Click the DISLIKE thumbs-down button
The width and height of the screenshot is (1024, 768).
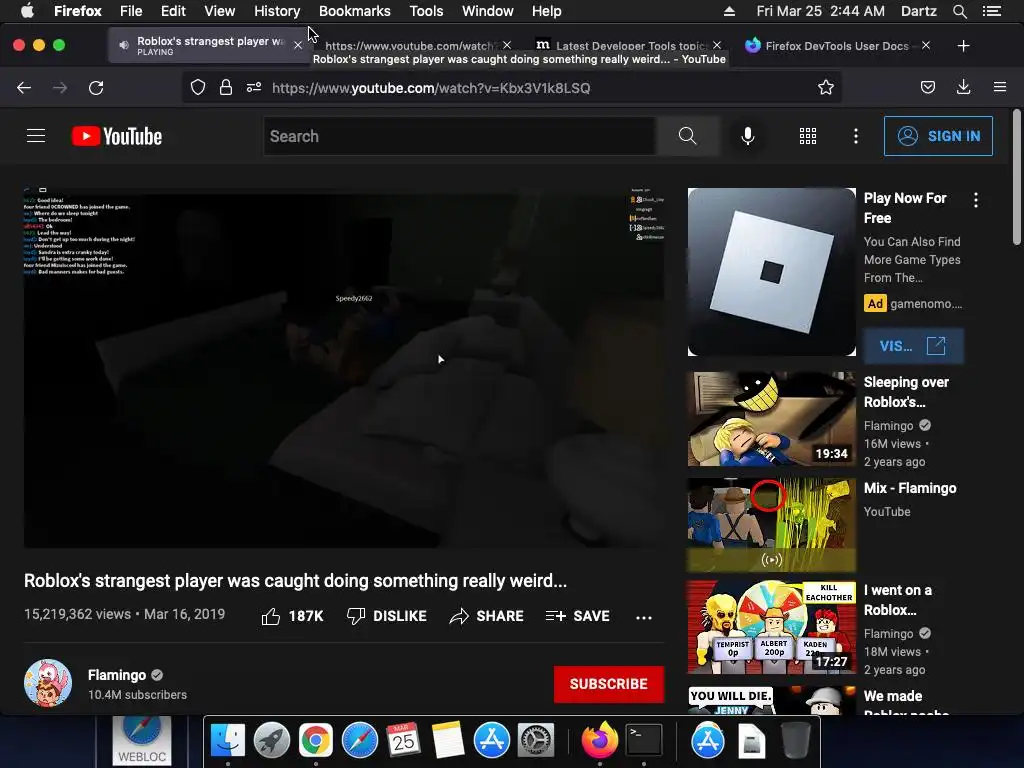(x=387, y=616)
